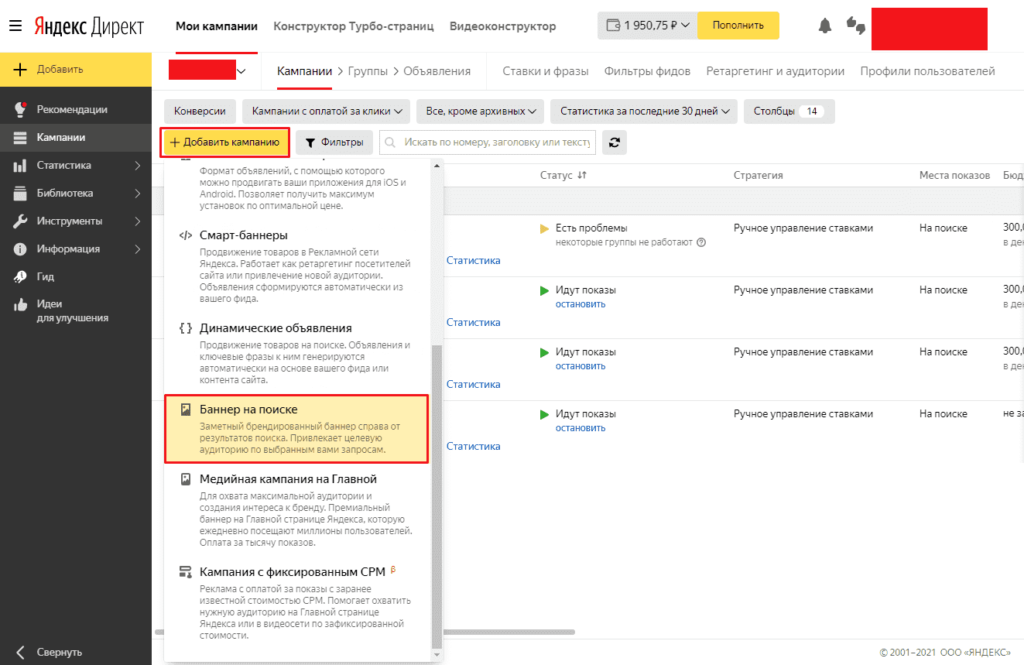Click the Конверсии button
Image resolution: width=1024 pixels, height=665 pixels.
[200, 111]
